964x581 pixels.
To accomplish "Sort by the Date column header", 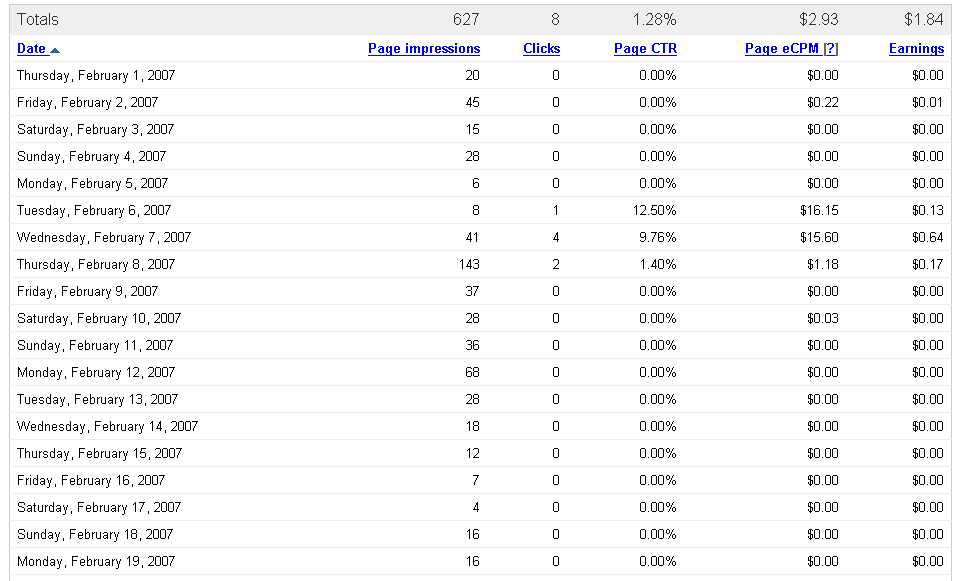I will [31, 49].
